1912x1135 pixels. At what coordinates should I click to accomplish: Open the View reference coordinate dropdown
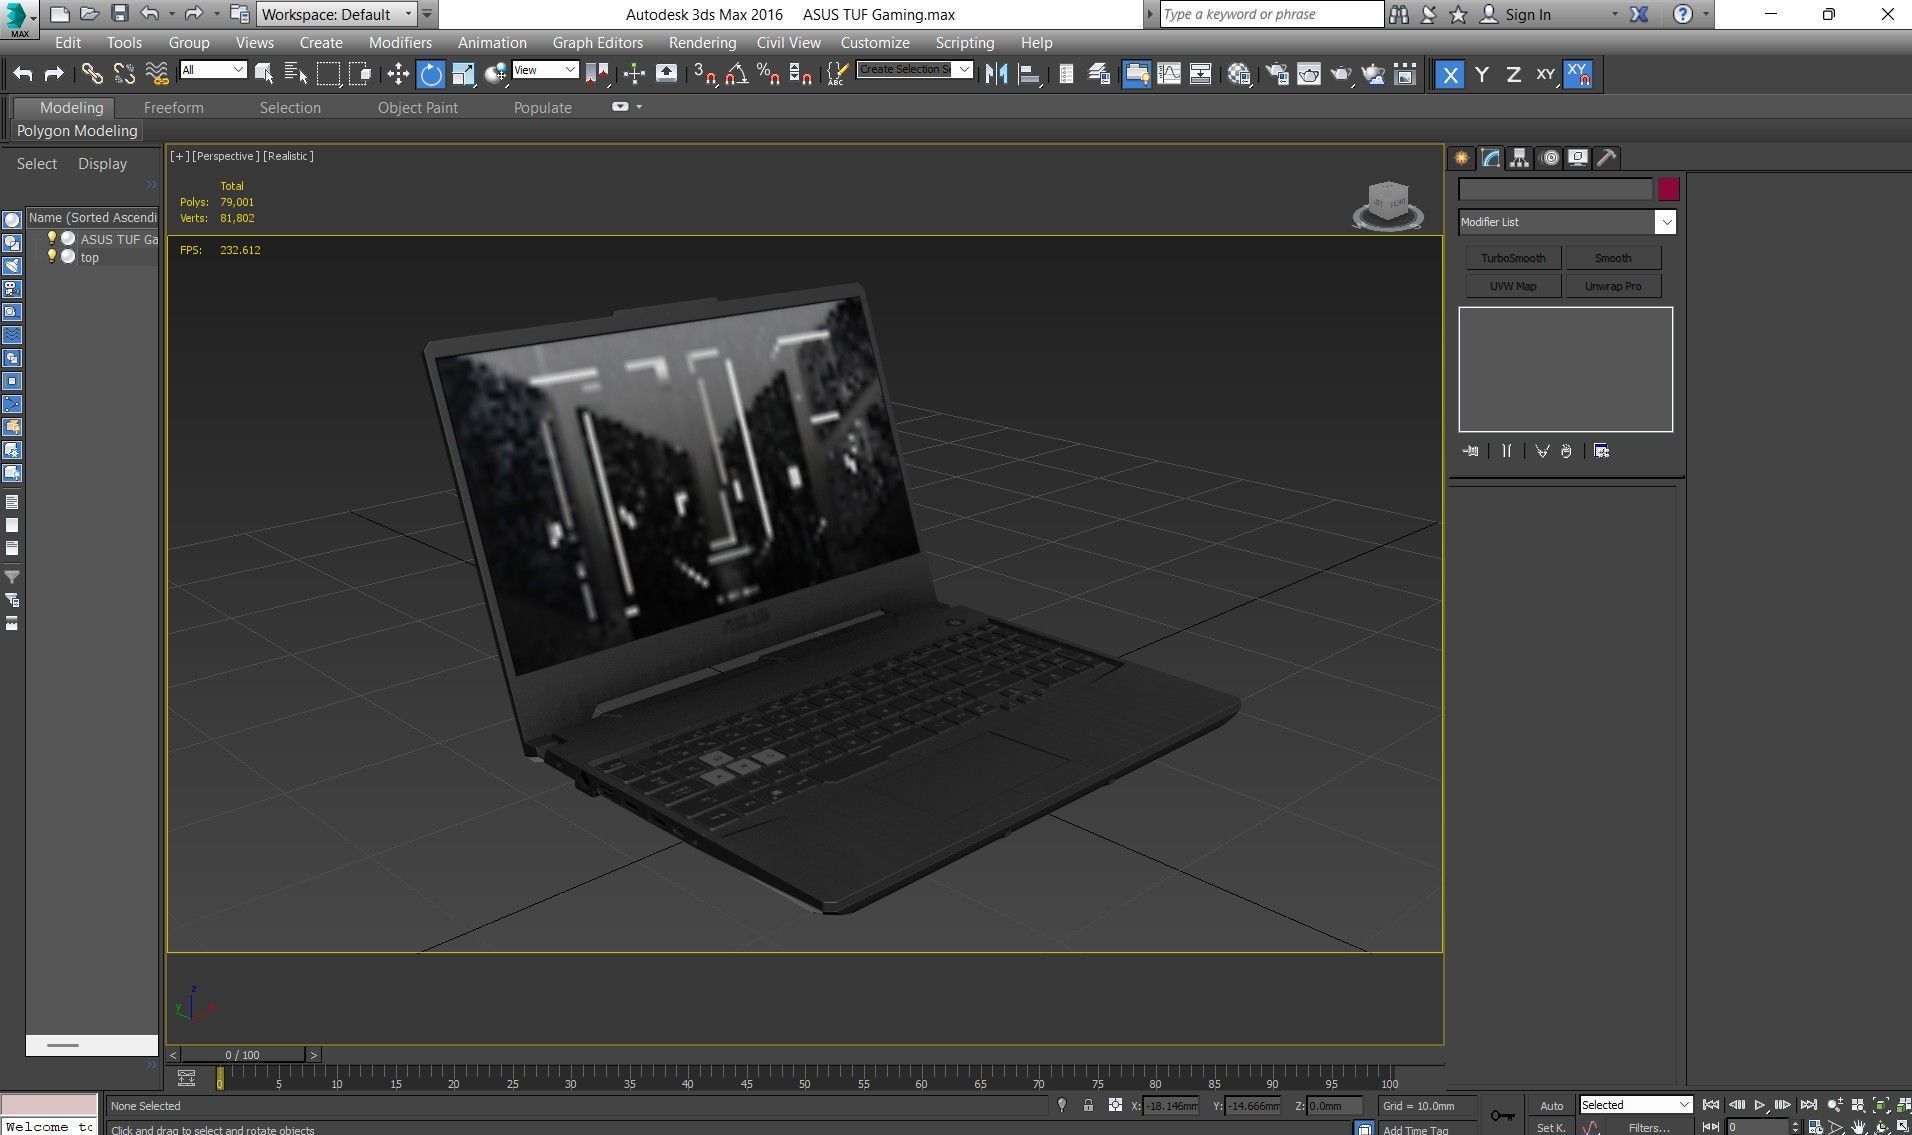[x=545, y=70]
